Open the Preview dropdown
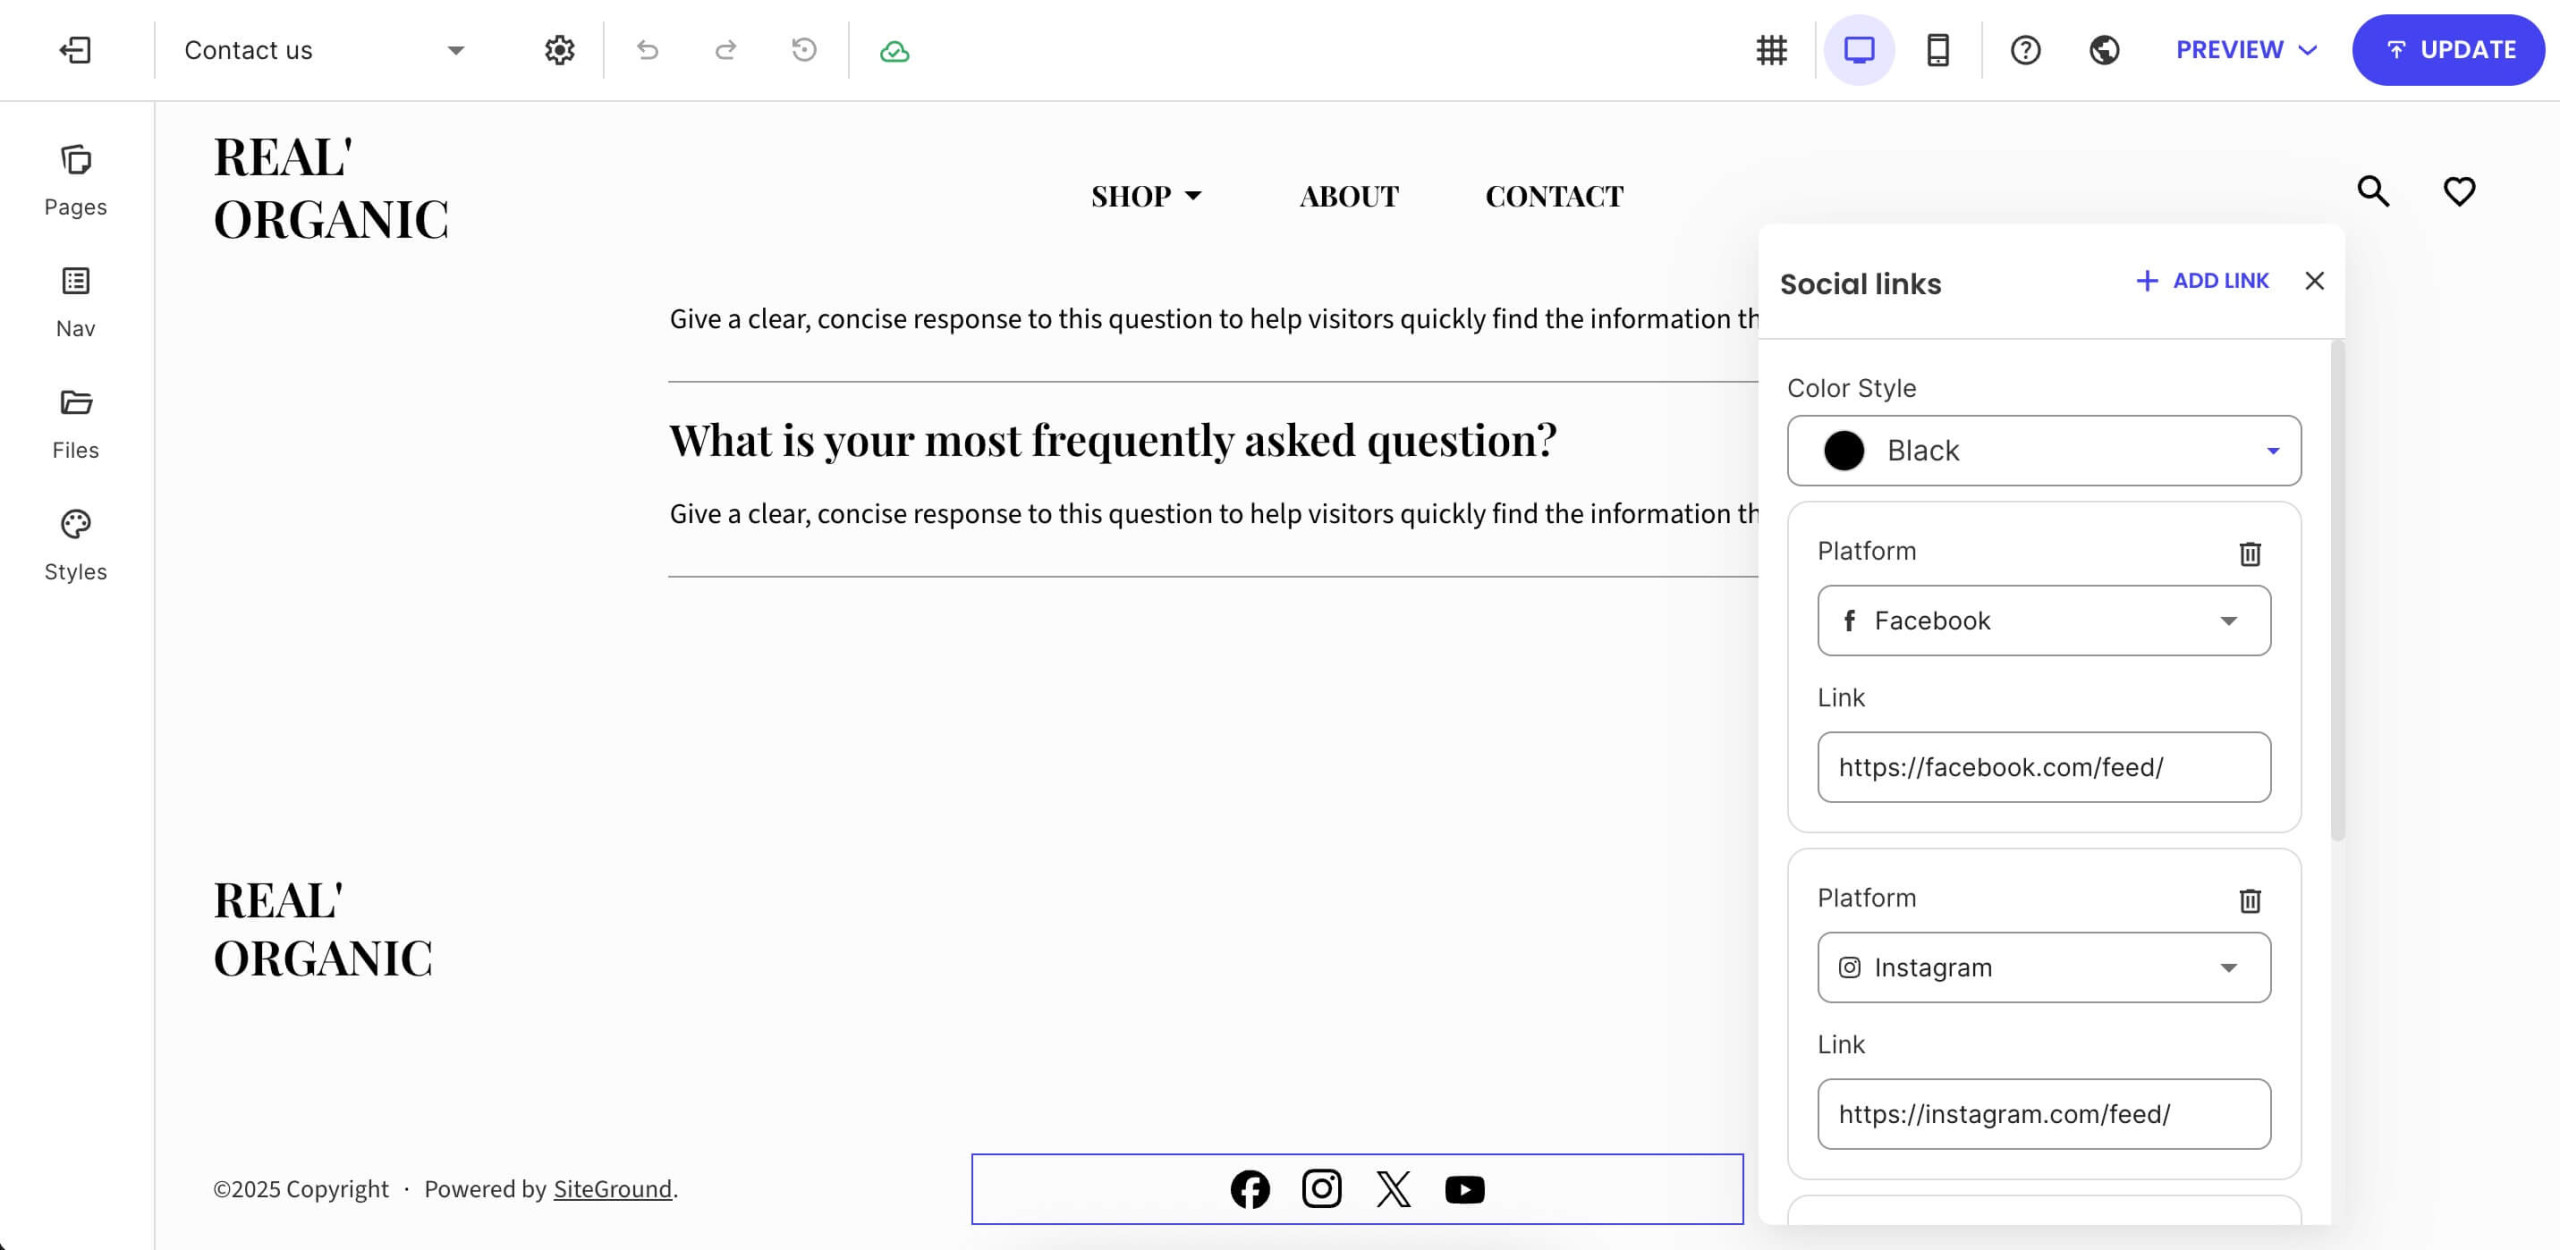The image size is (2560, 1250). click(2246, 50)
